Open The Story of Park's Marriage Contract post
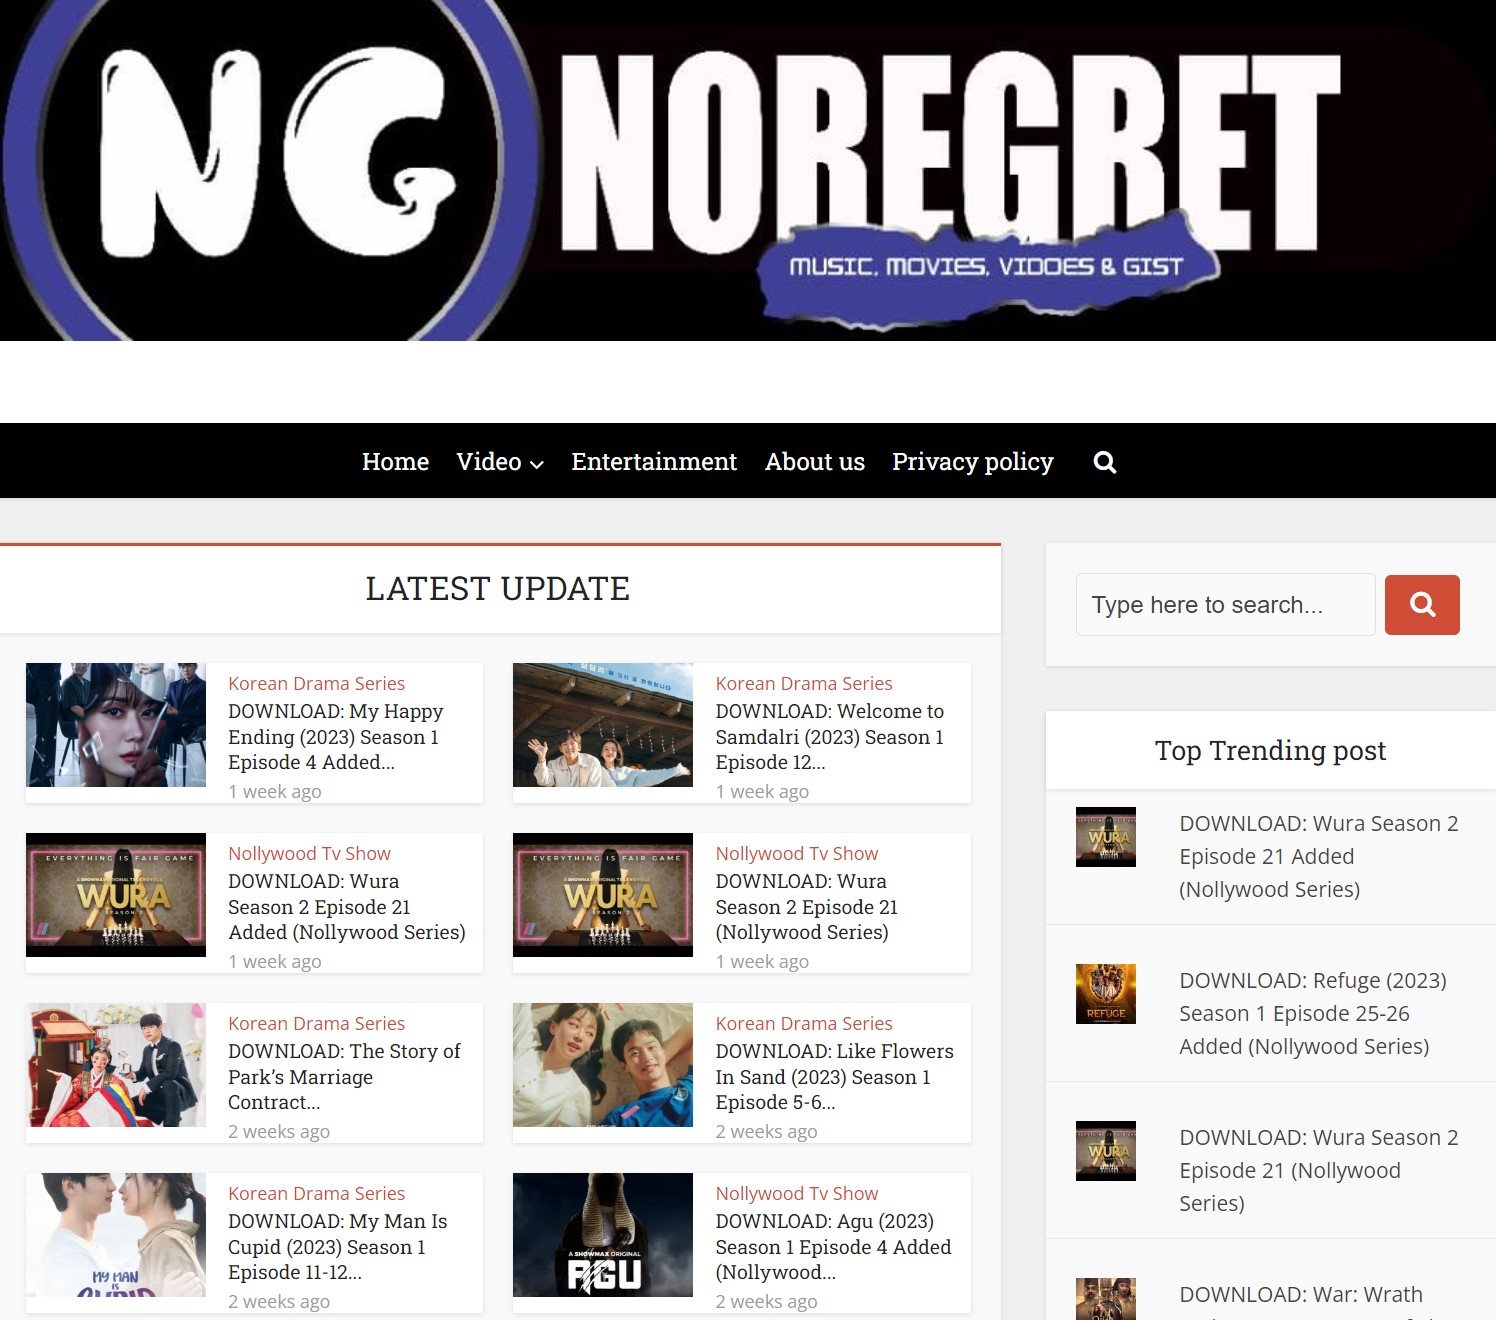 tap(344, 1077)
